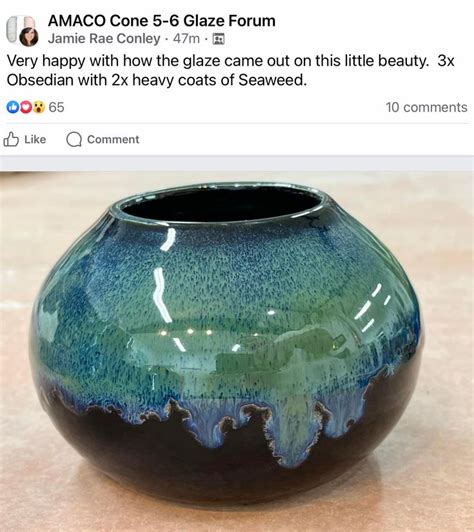
Task: Open the glazed pottery vase photo
Action: (237, 351)
